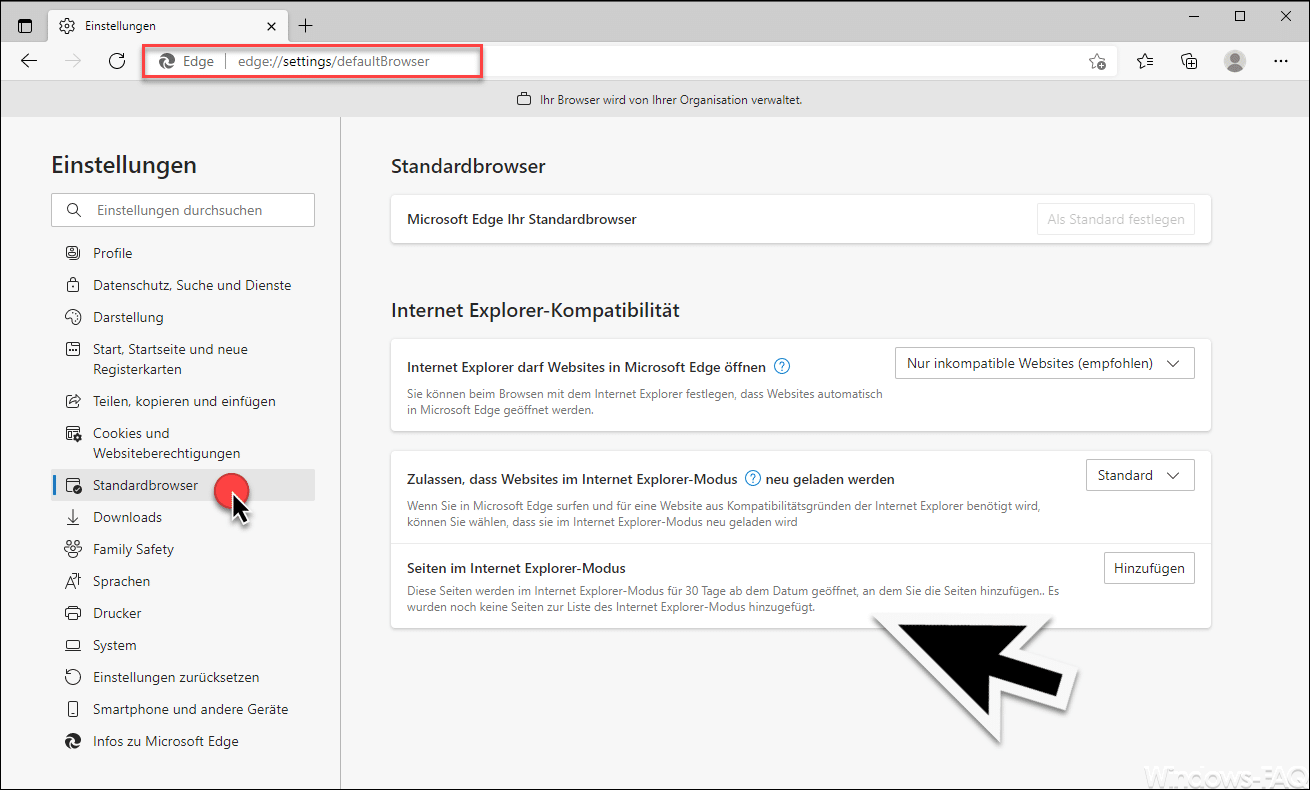Click the Hinzufügen button
Viewport: 1310px width, 790px height.
[1149, 567]
